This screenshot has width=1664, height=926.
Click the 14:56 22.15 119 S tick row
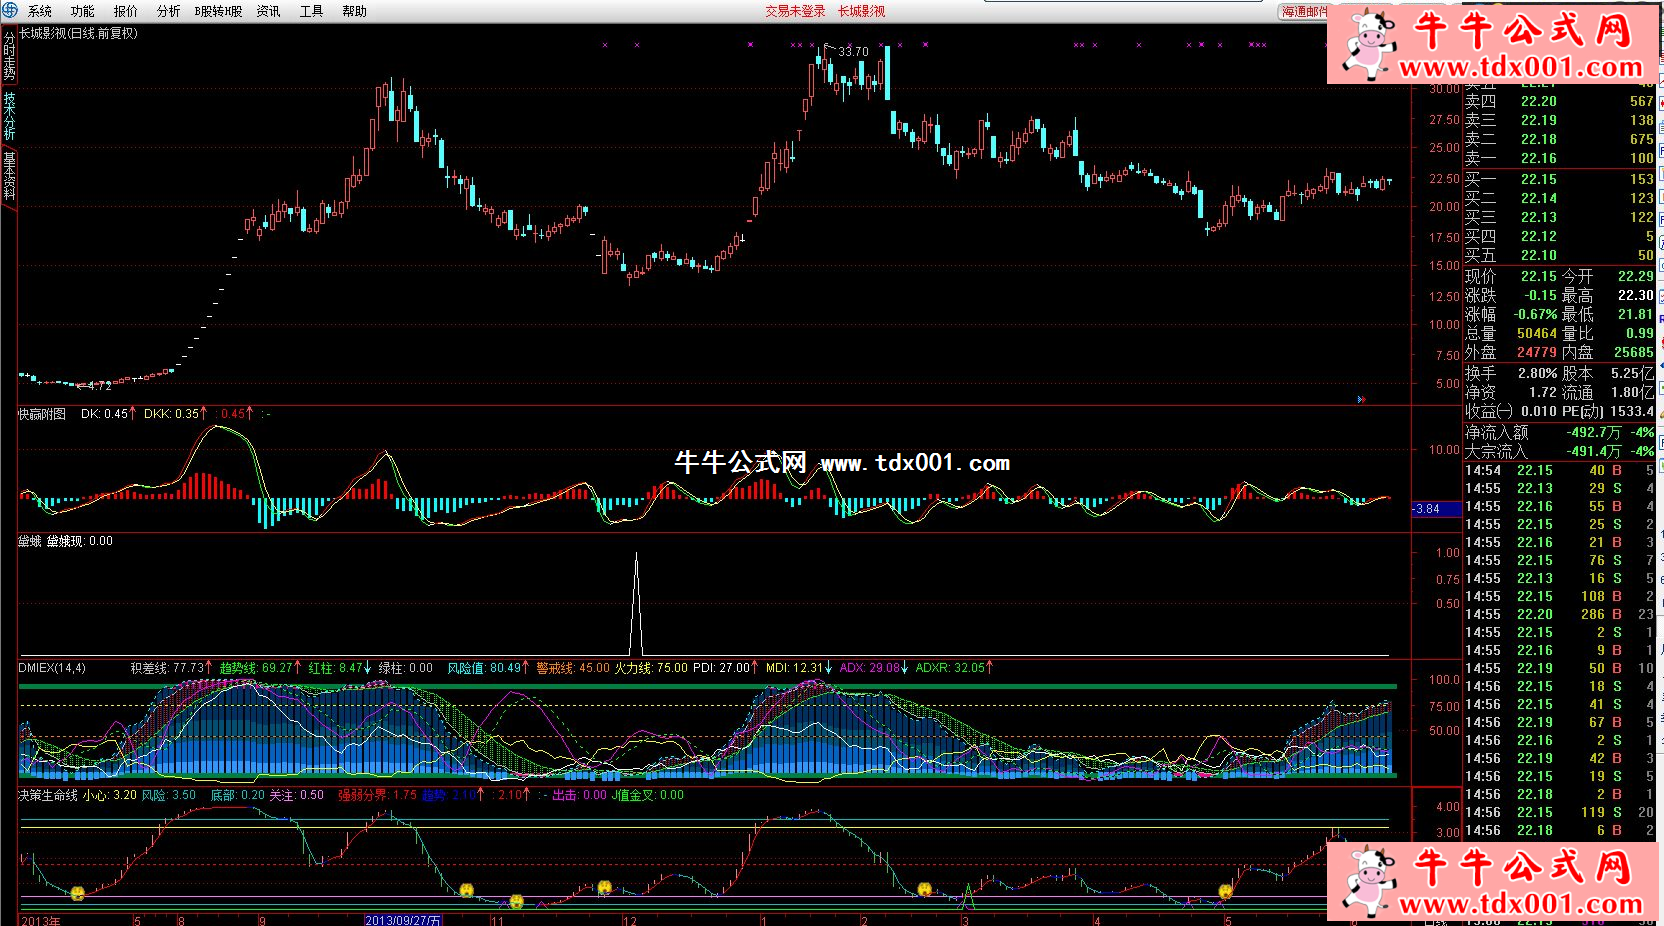point(1559,812)
